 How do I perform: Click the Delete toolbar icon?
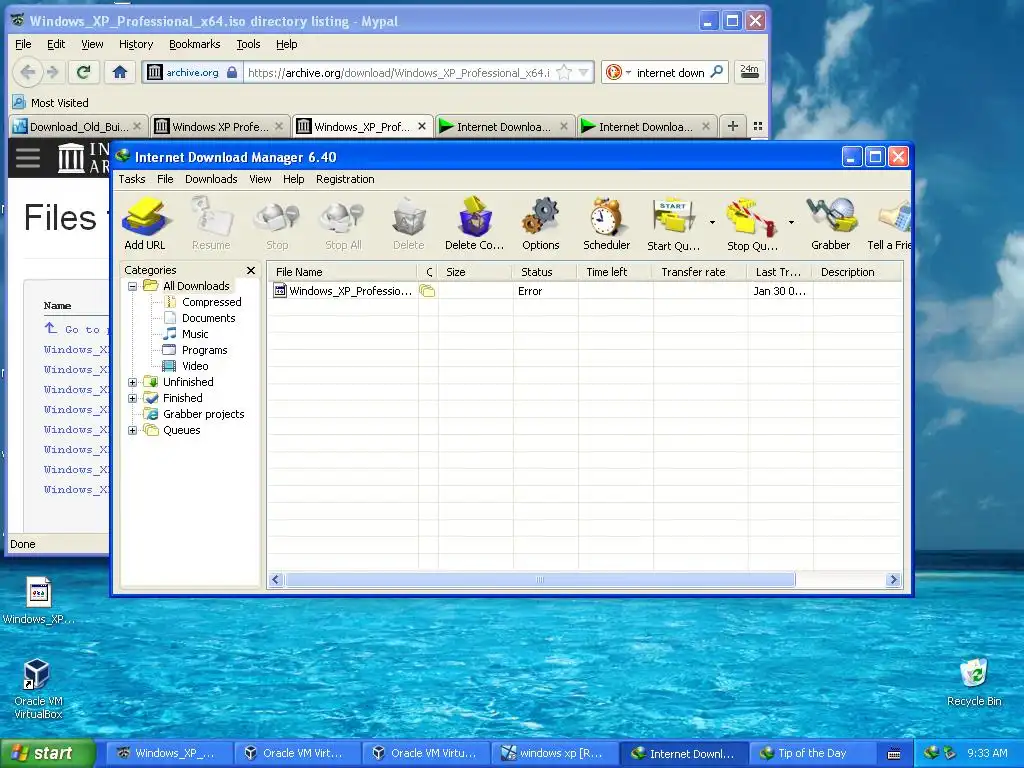409,225
